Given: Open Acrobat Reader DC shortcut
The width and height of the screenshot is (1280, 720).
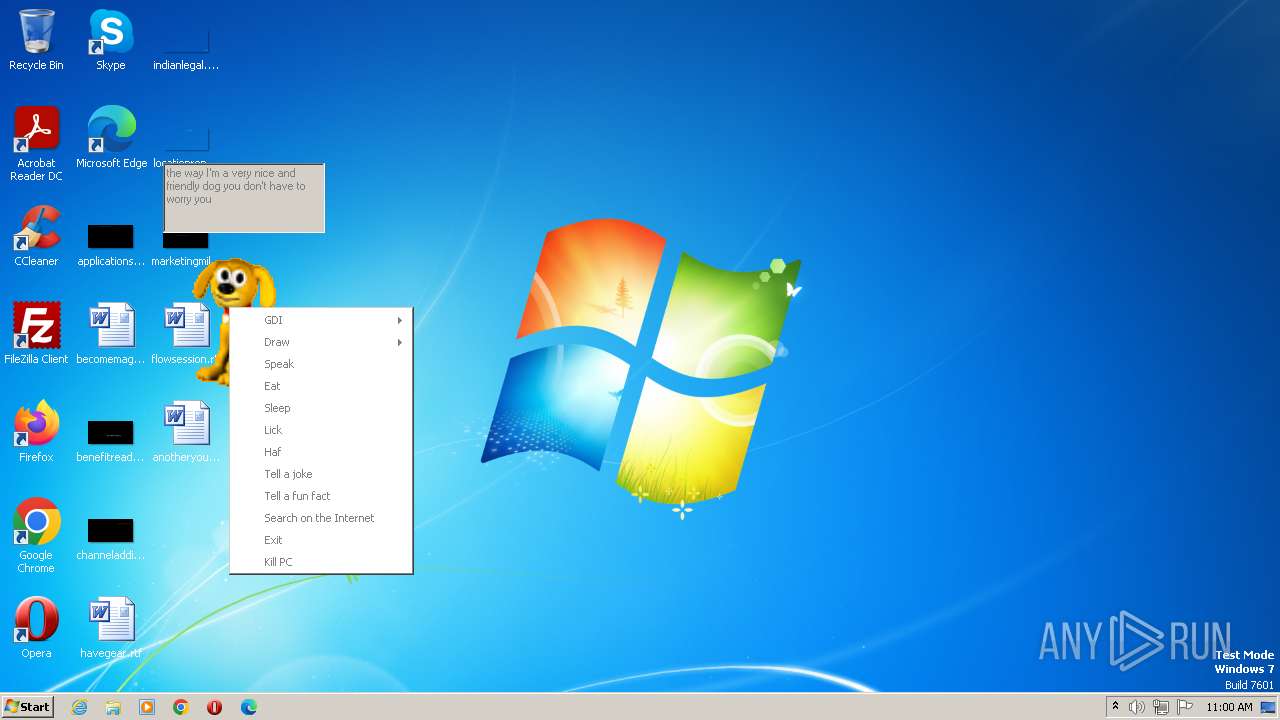Looking at the screenshot, I should (36, 144).
